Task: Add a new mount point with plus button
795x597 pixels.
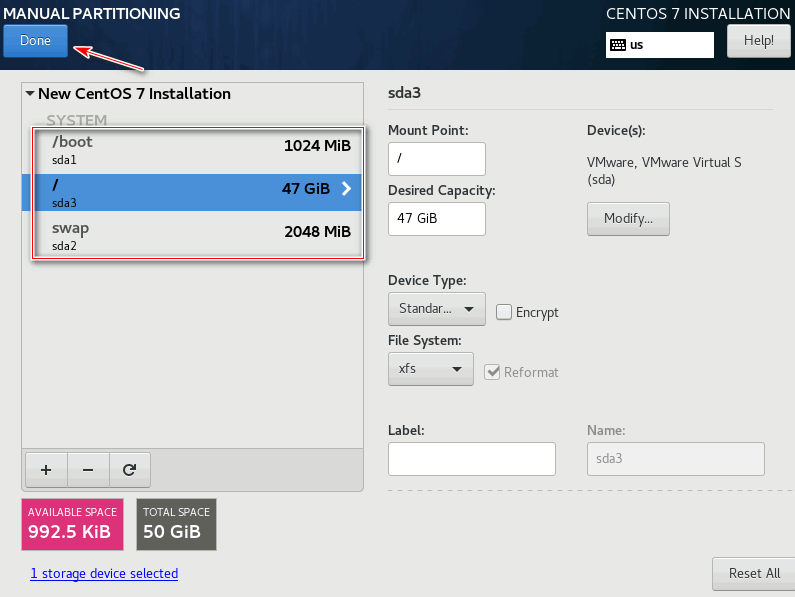Action: (46, 470)
